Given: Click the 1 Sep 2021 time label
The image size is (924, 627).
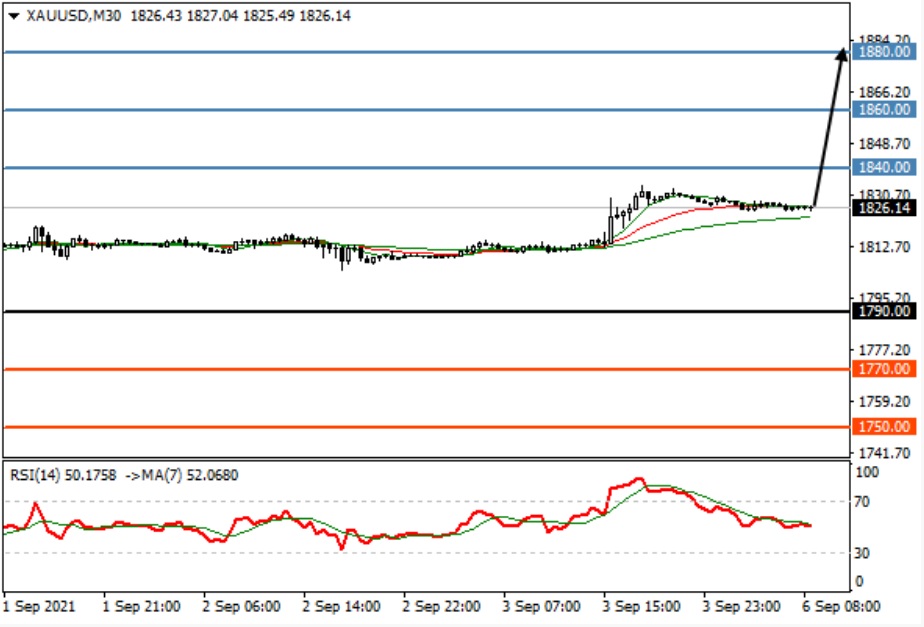Looking at the screenshot, I should tap(39, 606).
